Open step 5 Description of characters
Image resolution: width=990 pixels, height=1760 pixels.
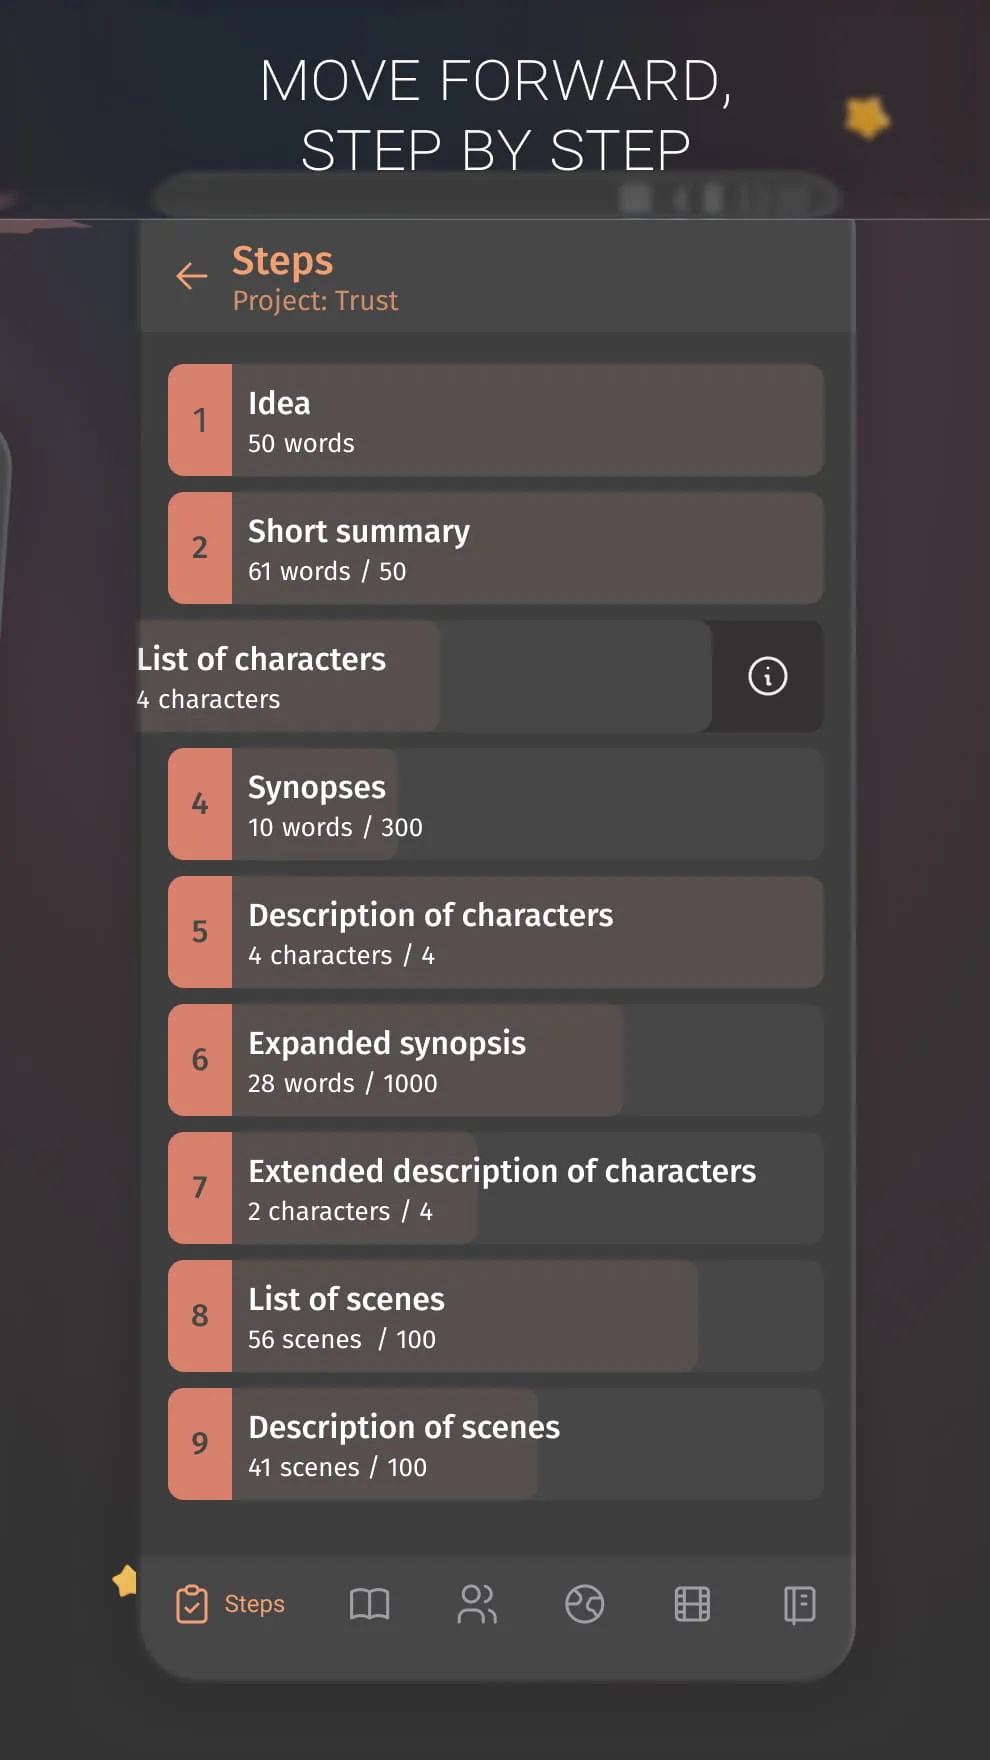tap(495, 932)
